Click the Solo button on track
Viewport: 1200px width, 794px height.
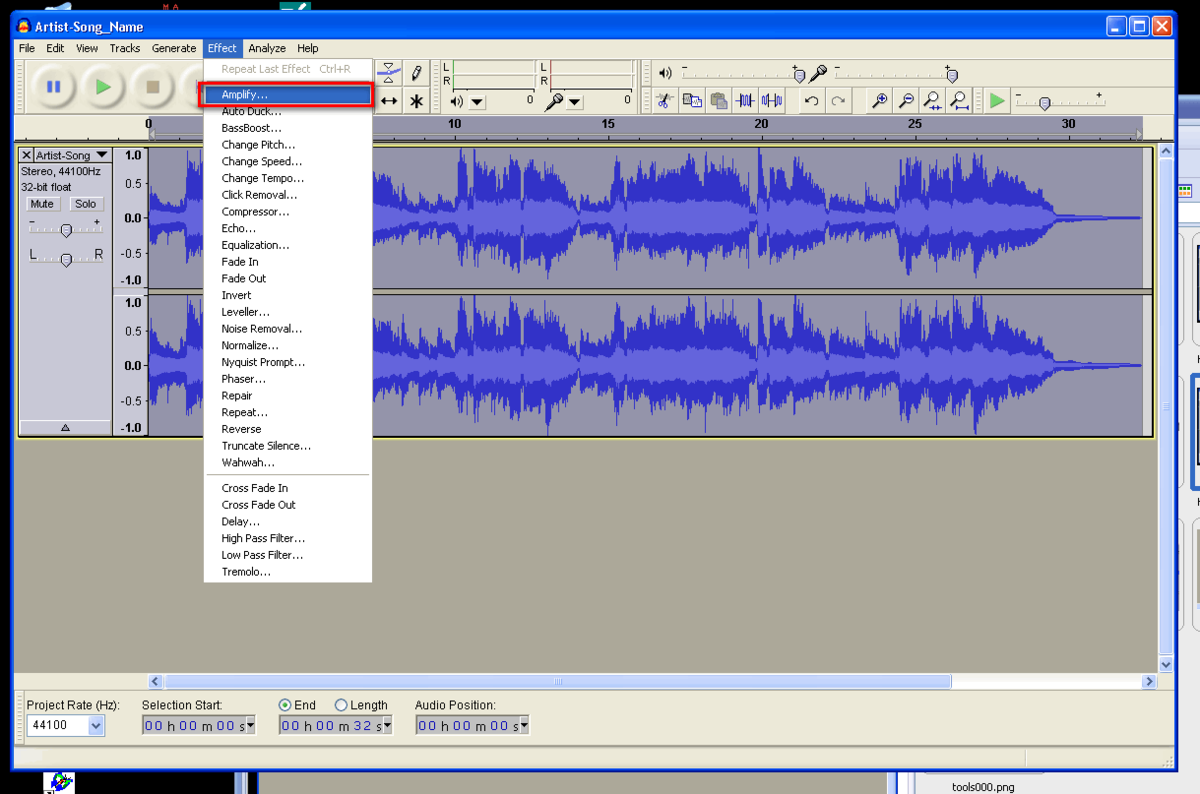pos(86,204)
